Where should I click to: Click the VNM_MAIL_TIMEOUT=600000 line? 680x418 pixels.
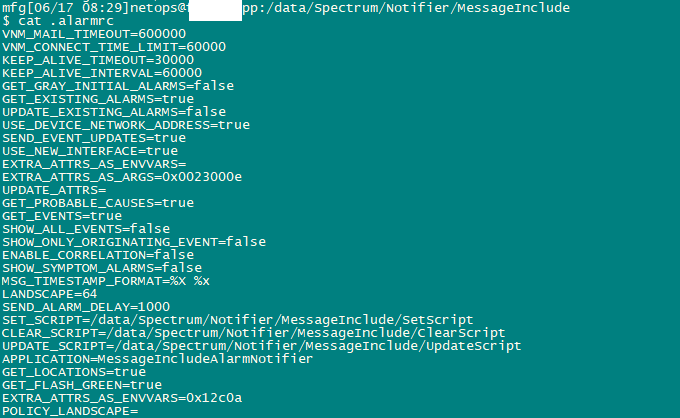click(x=94, y=34)
